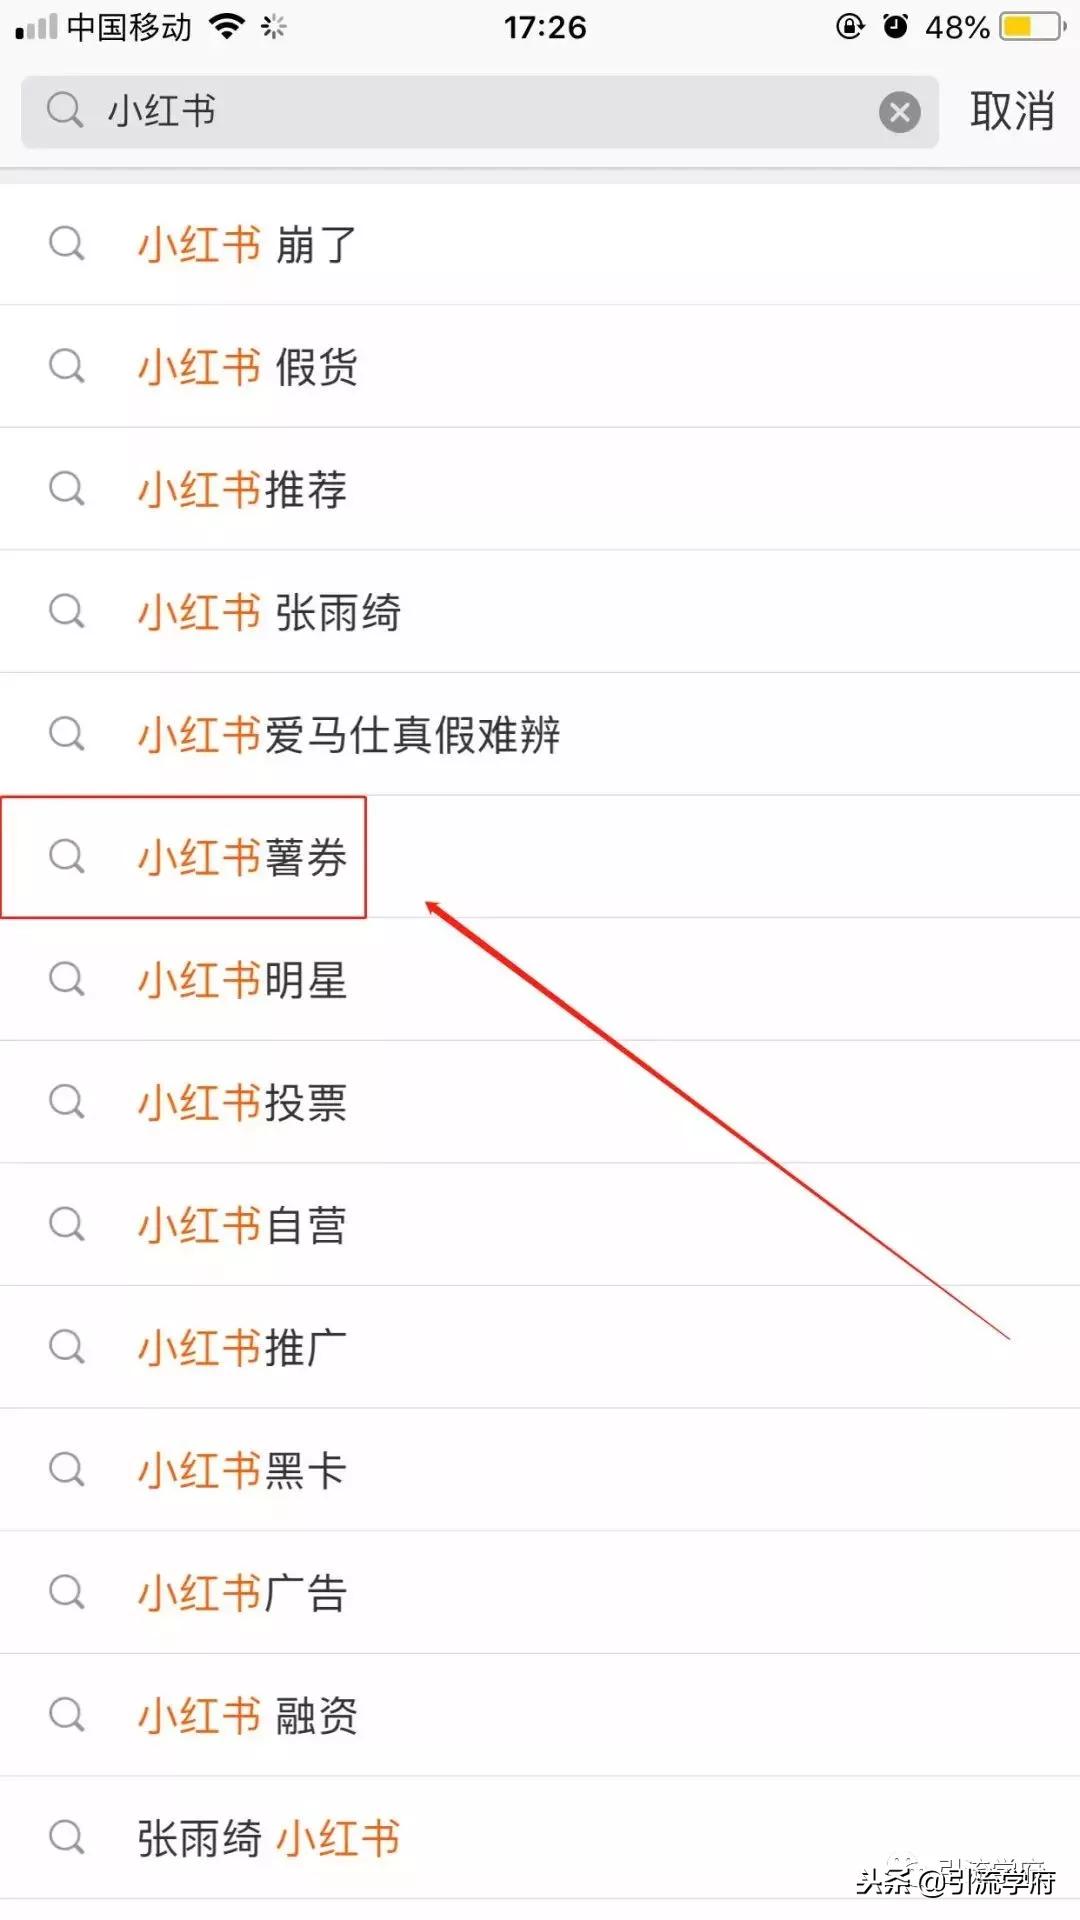Click the search icon inside the search field
The width and height of the screenshot is (1080, 1920).
point(64,110)
